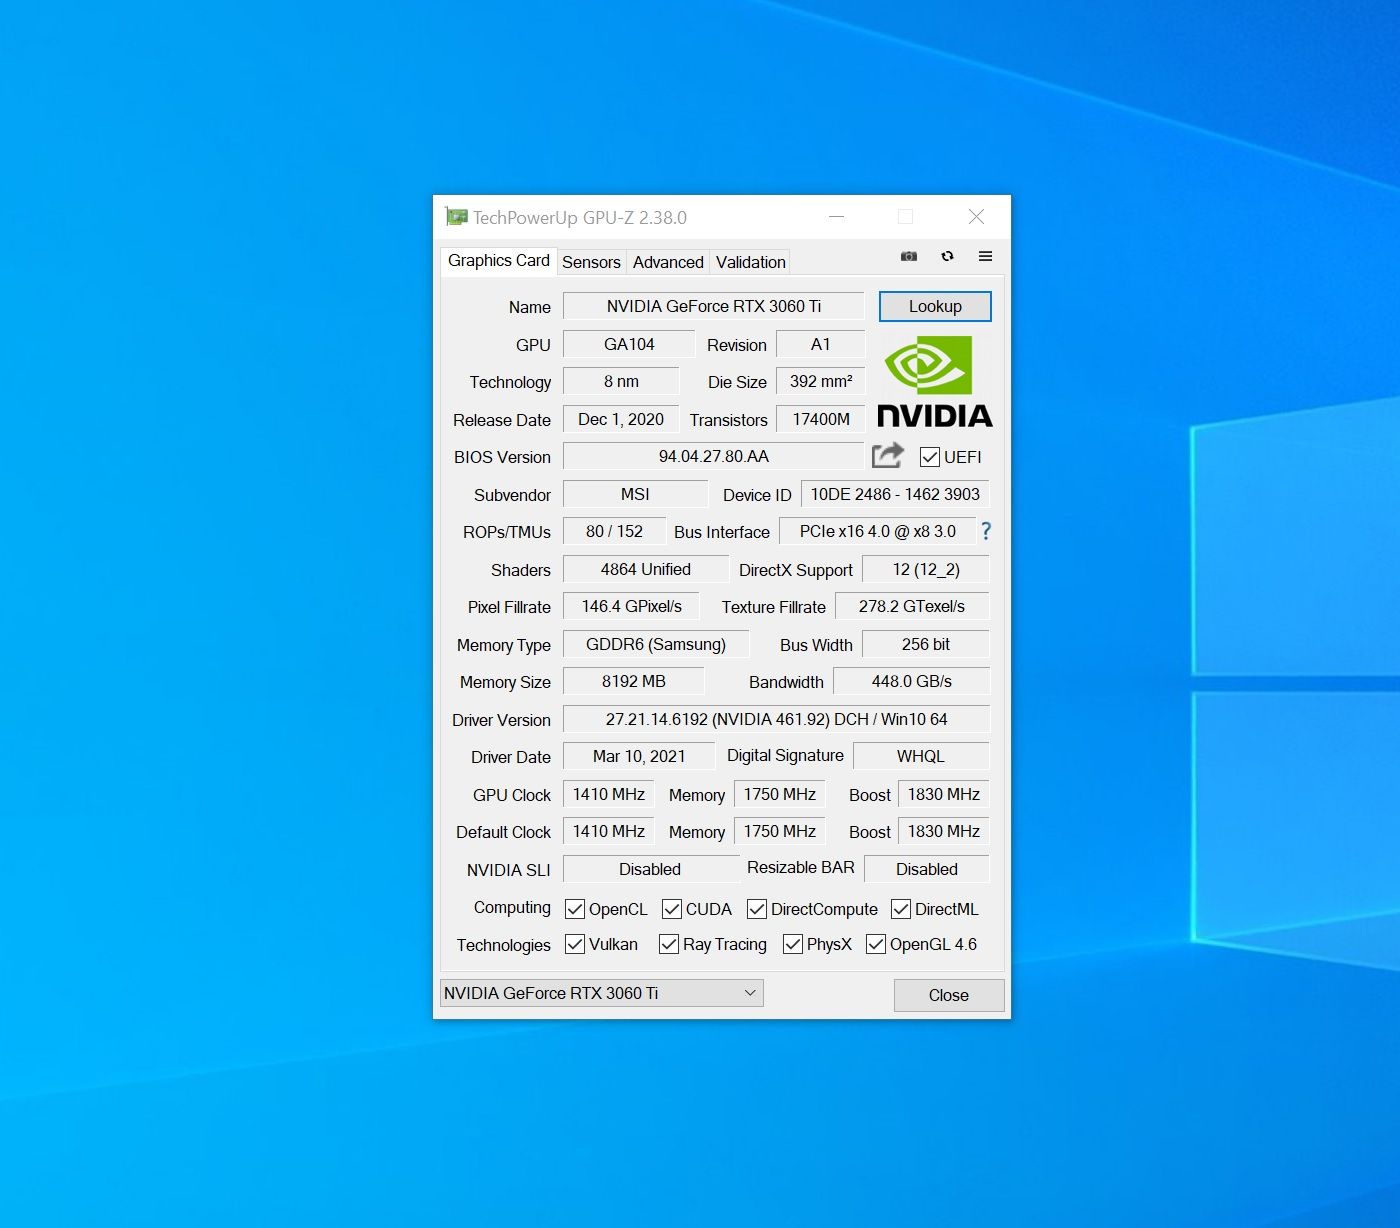Click the Memory Type field GDDR6 (Samsung)
Image resolution: width=1400 pixels, height=1228 pixels.
[656, 644]
